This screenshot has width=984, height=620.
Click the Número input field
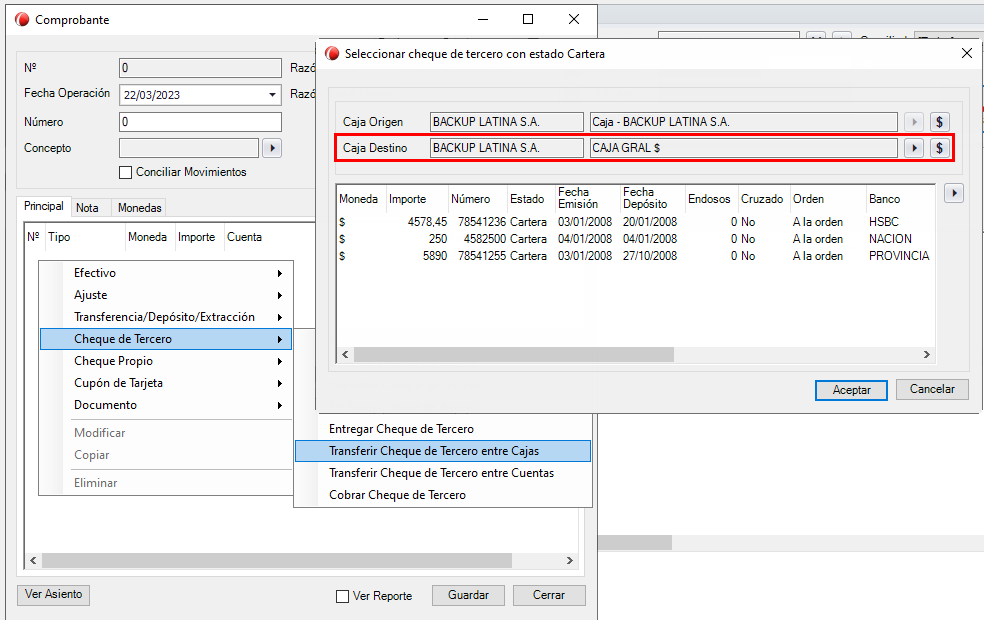click(x=200, y=122)
